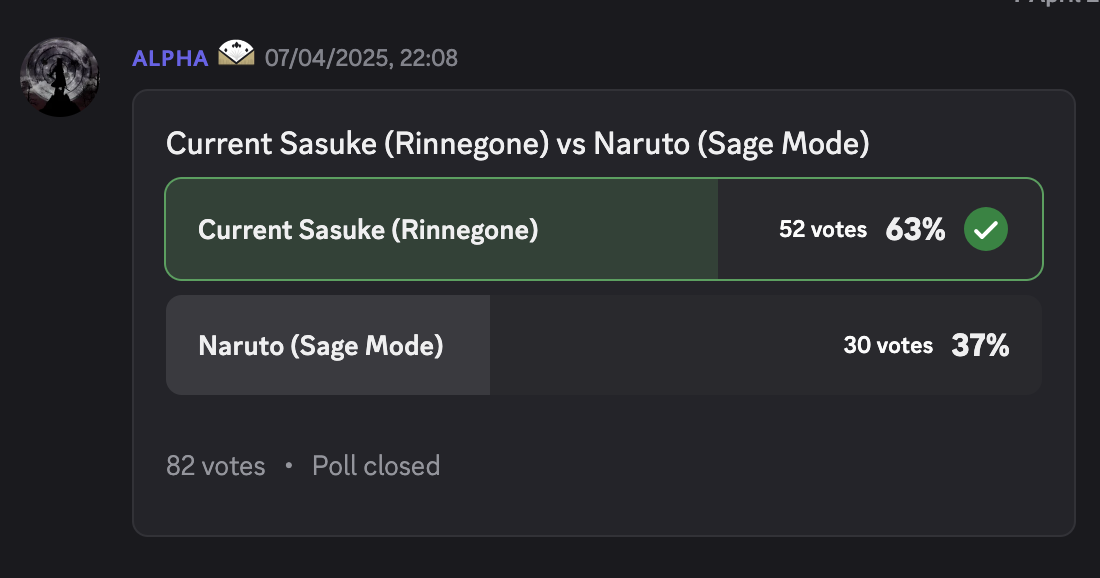
Task: Click the 07/04/2025, 22:08 message timestamp
Action: pos(361,58)
